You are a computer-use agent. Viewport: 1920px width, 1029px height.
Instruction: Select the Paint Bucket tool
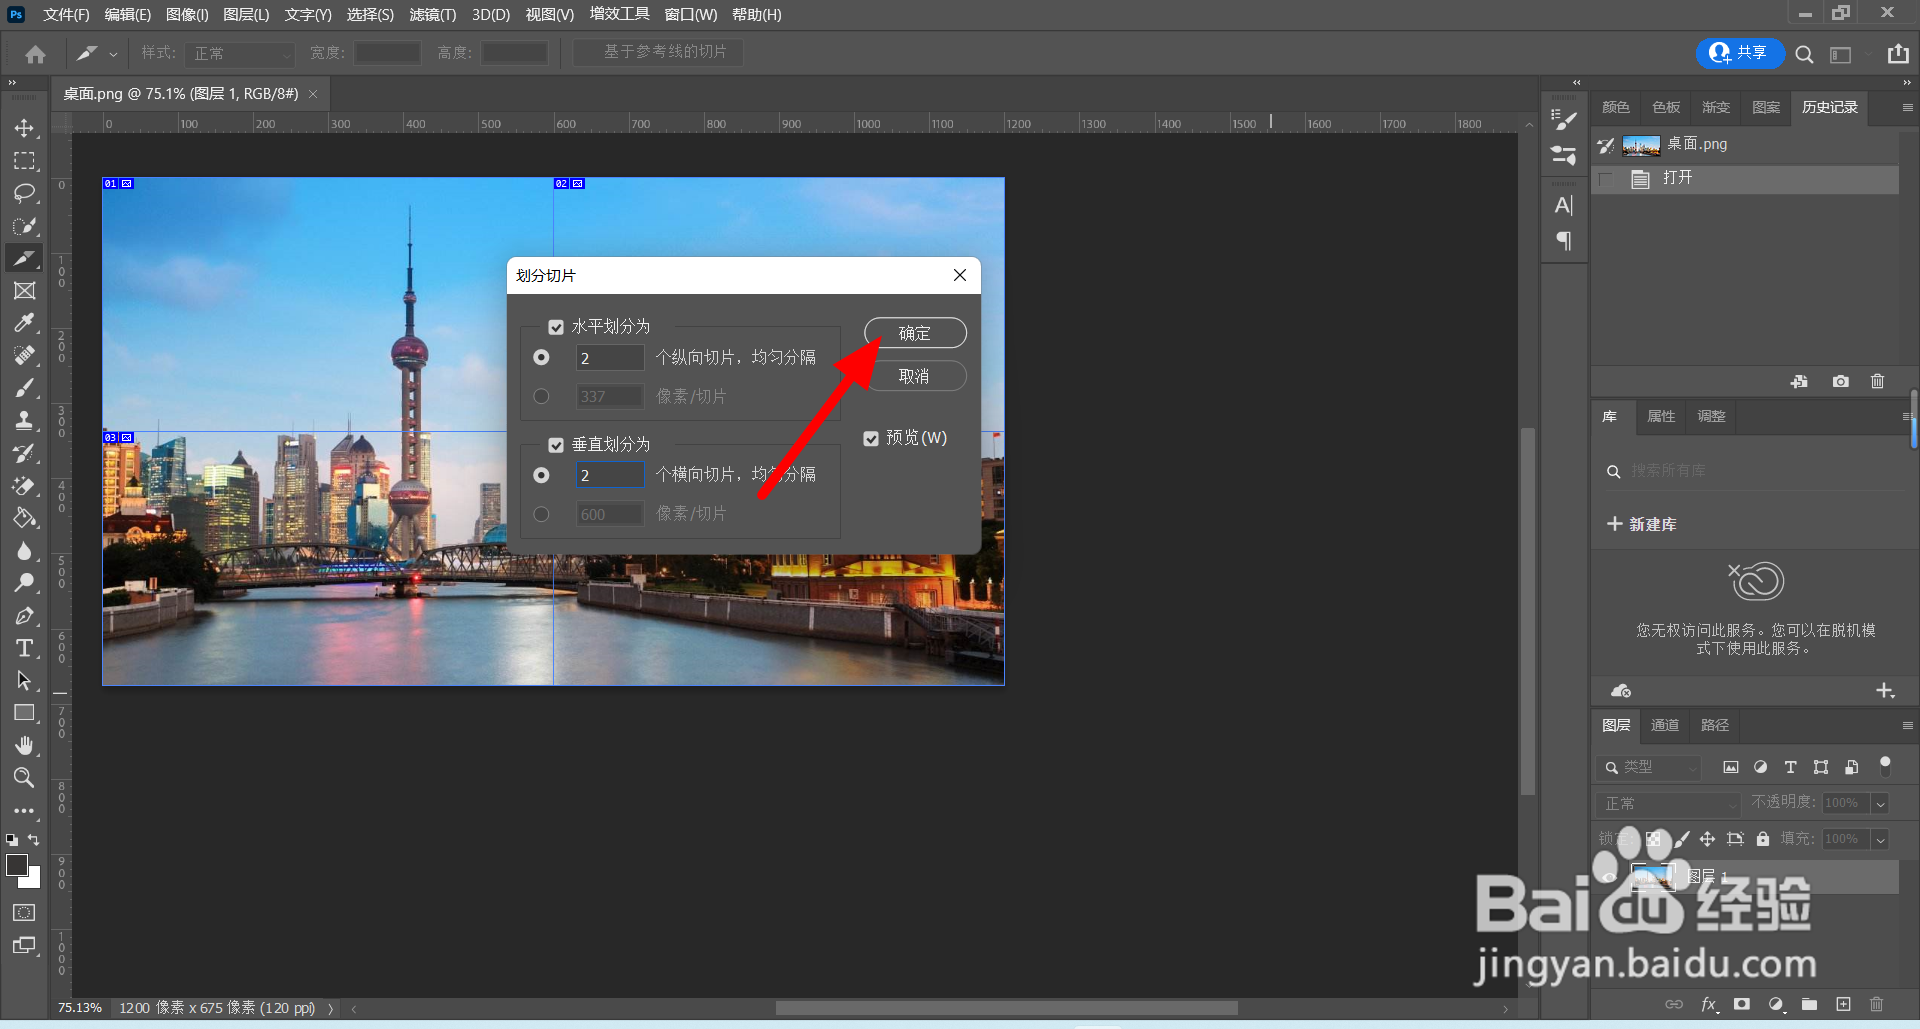click(24, 518)
